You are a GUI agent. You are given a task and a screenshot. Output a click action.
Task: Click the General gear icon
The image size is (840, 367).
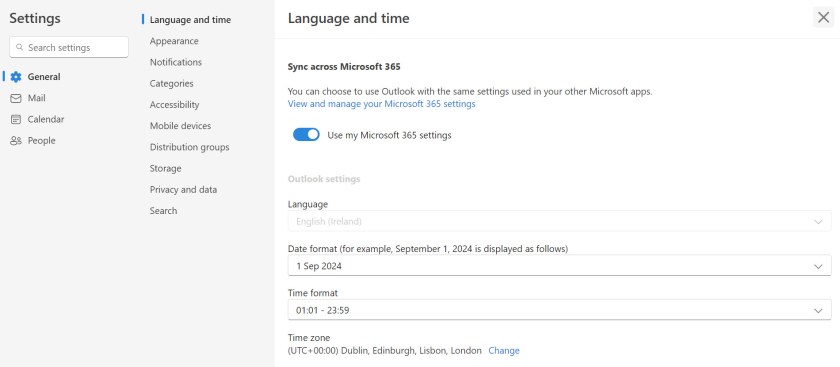[x=16, y=77]
